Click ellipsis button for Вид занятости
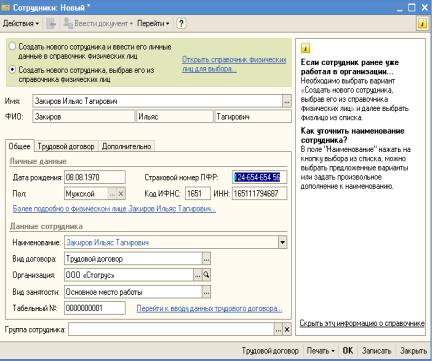 (206, 292)
